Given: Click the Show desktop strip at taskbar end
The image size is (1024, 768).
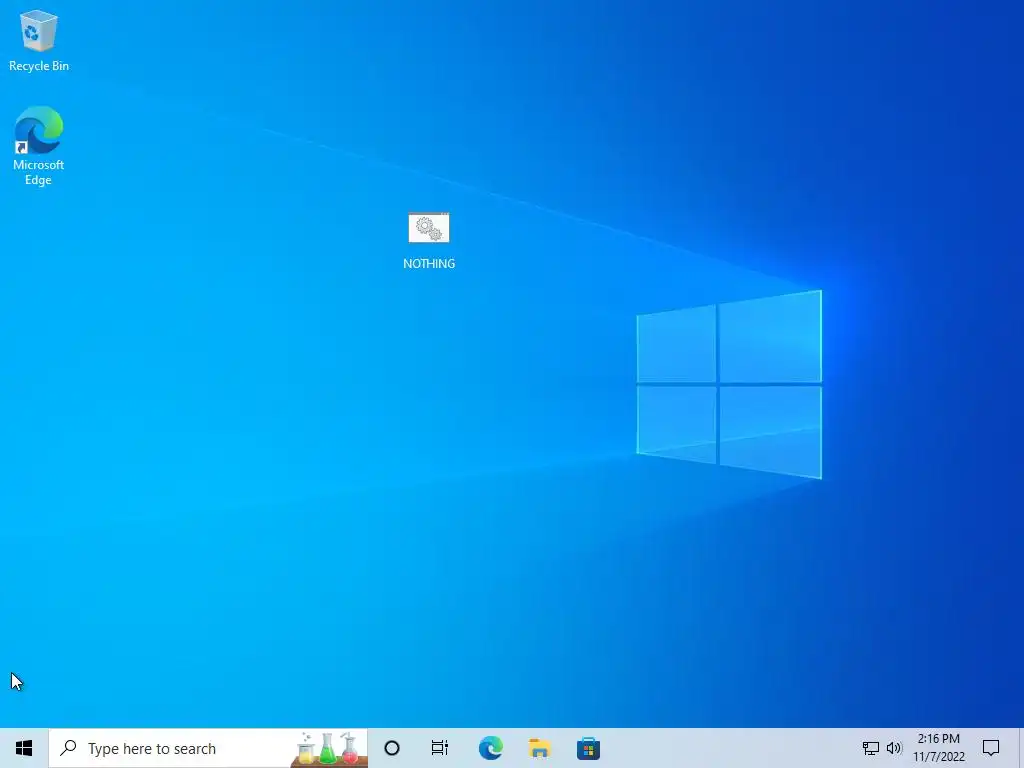Looking at the screenshot, I should pyautogui.click(x=1021, y=748).
